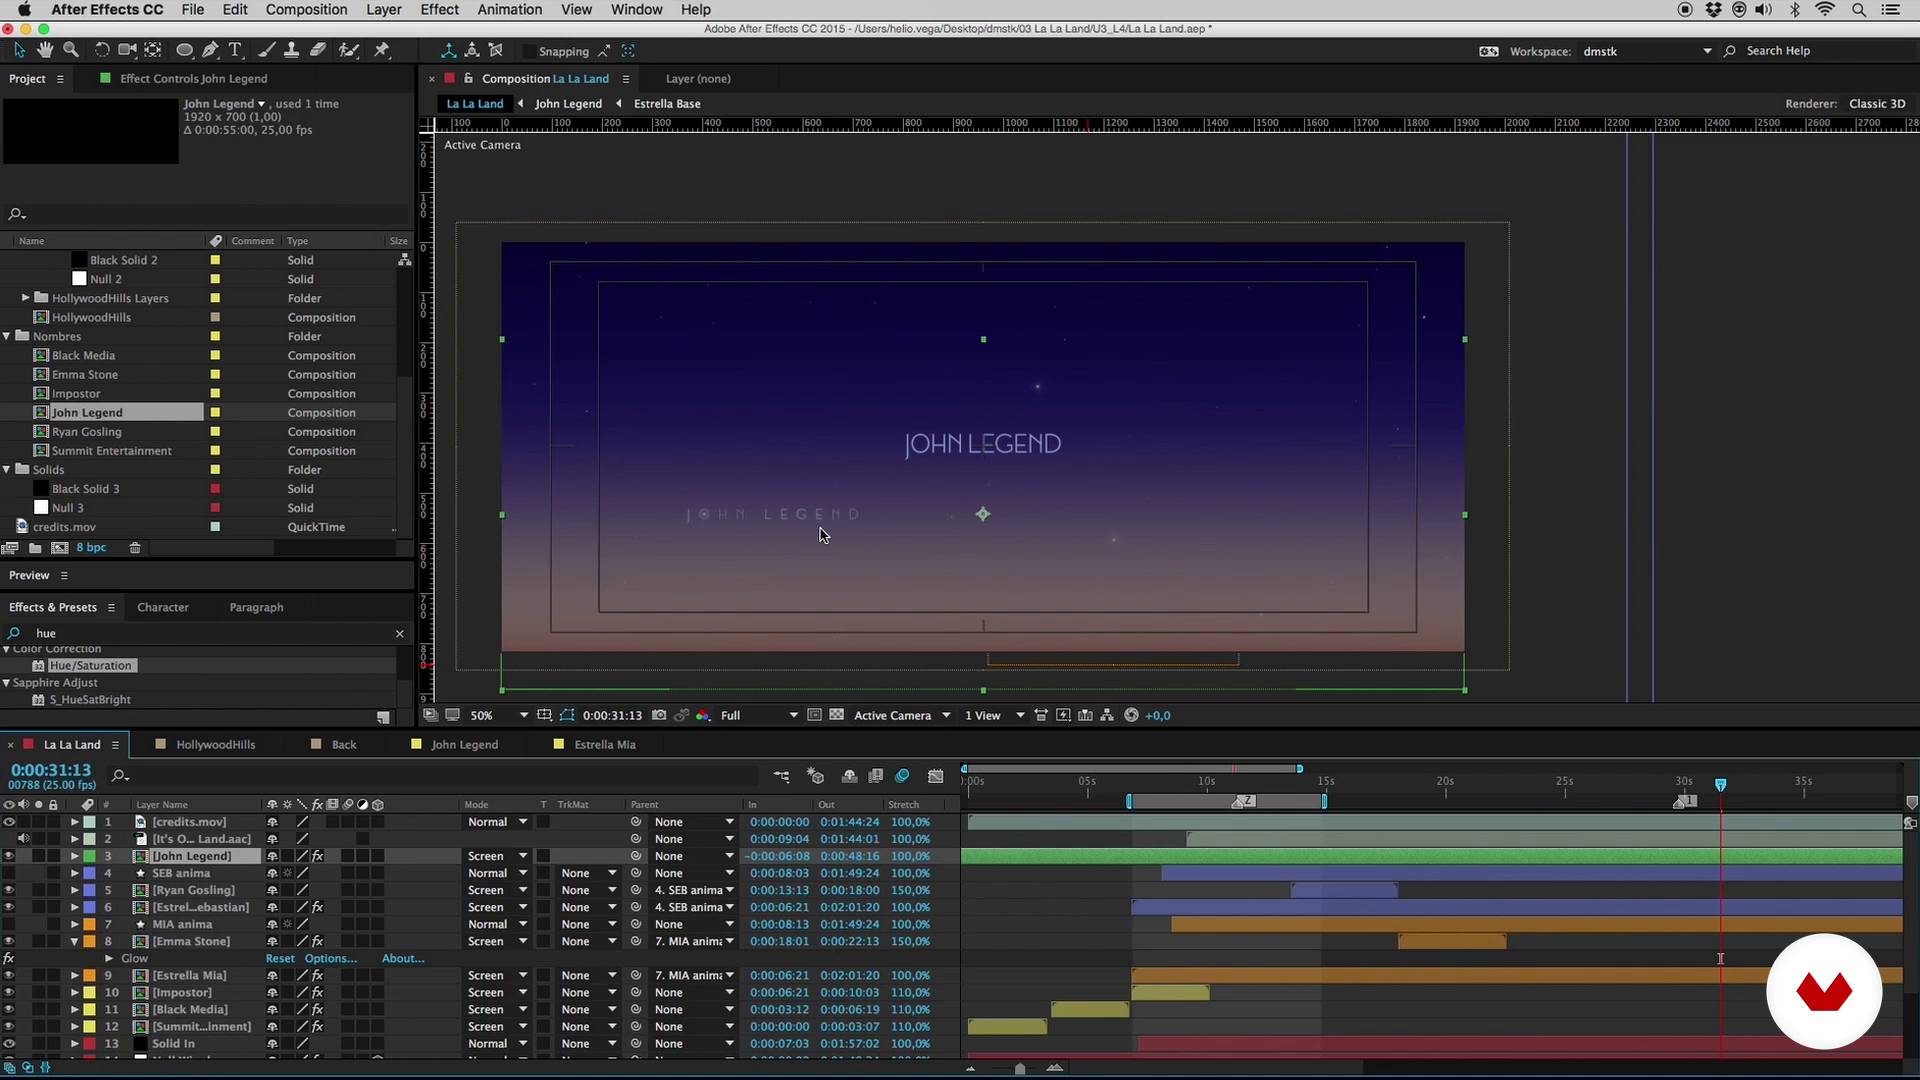Click the Reset Exposure icon
The height and width of the screenshot is (1080, 1920).
coord(1131,715)
